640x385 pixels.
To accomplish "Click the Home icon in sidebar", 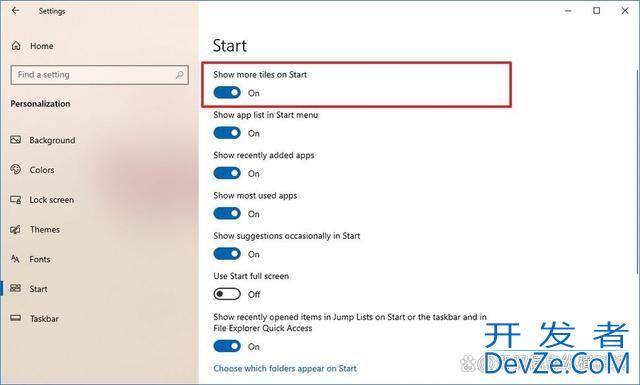I will click(16, 46).
